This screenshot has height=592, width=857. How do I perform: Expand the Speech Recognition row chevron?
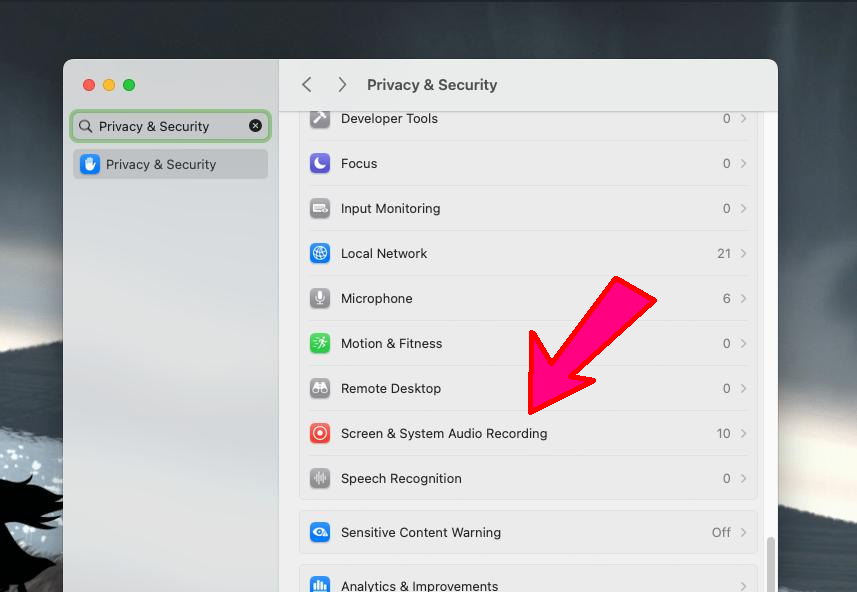pyautogui.click(x=743, y=478)
